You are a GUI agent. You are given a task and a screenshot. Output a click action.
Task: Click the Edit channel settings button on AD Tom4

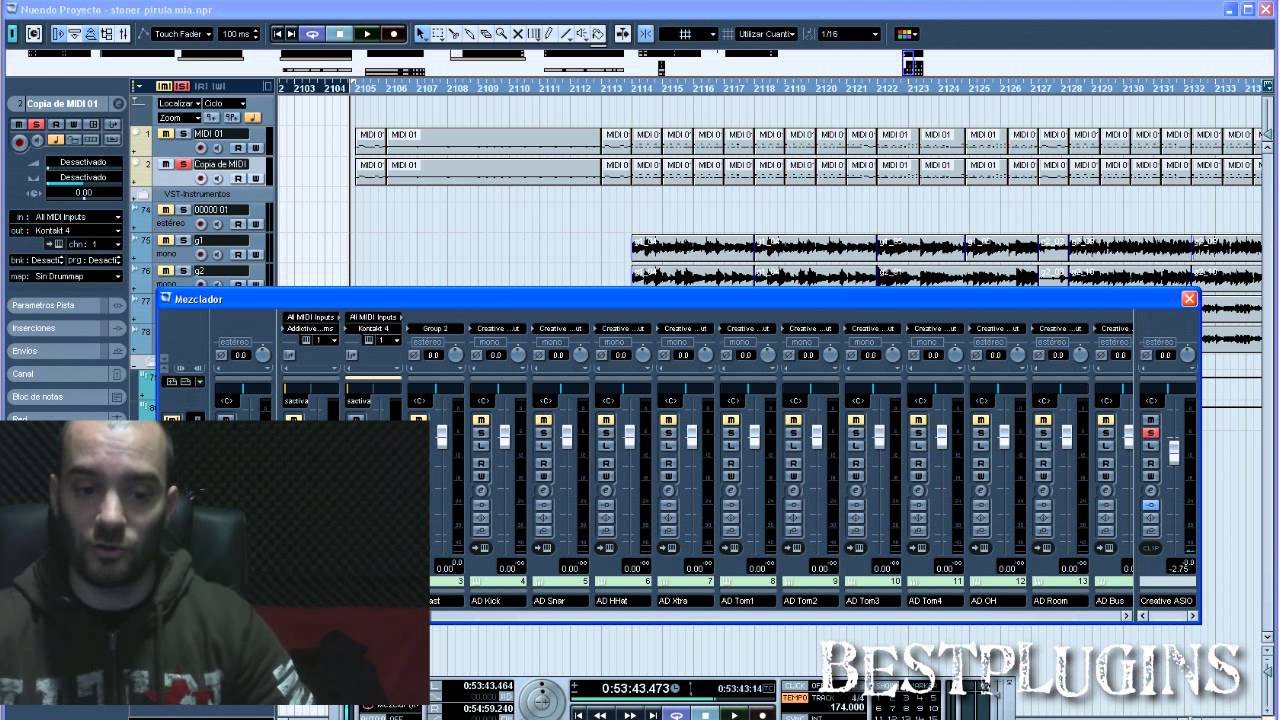(918, 491)
